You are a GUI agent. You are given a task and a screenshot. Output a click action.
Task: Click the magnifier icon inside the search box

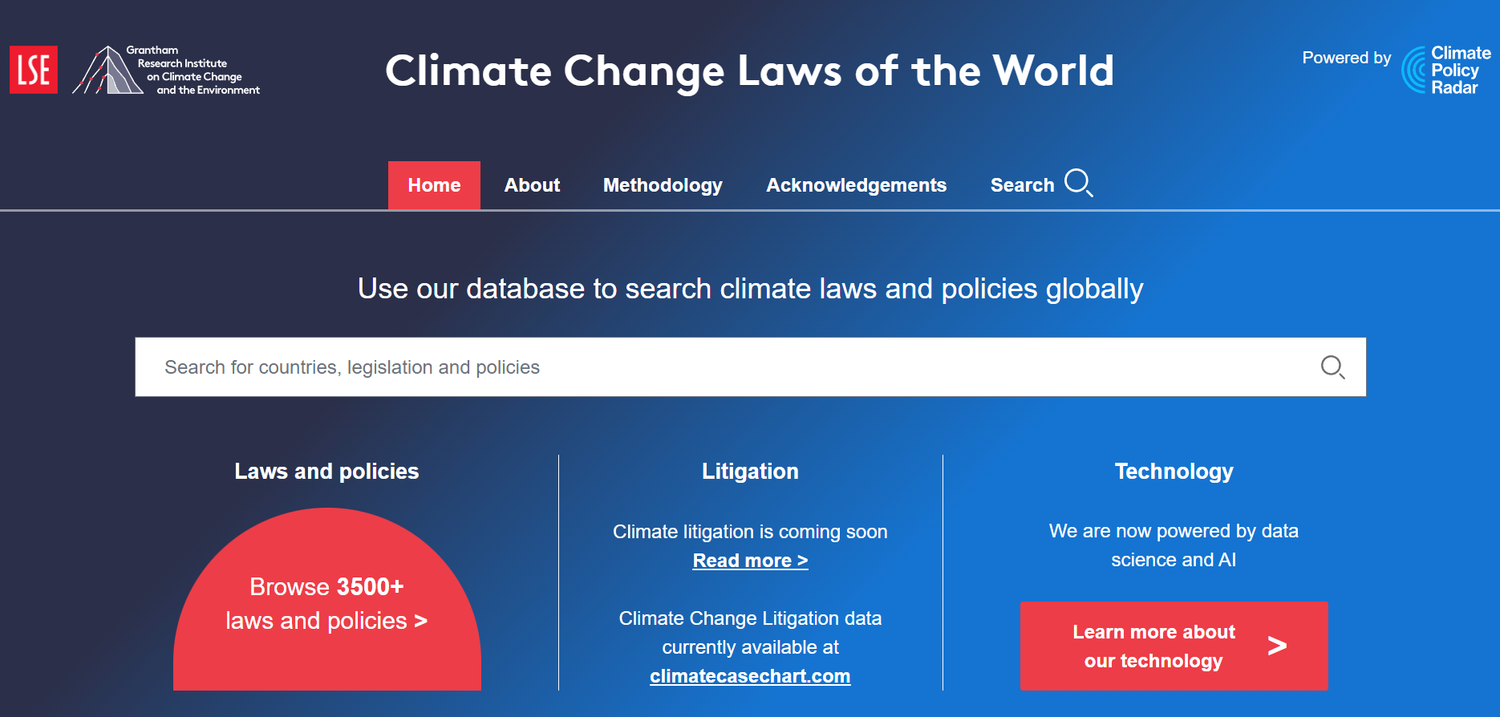(1333, 367)
